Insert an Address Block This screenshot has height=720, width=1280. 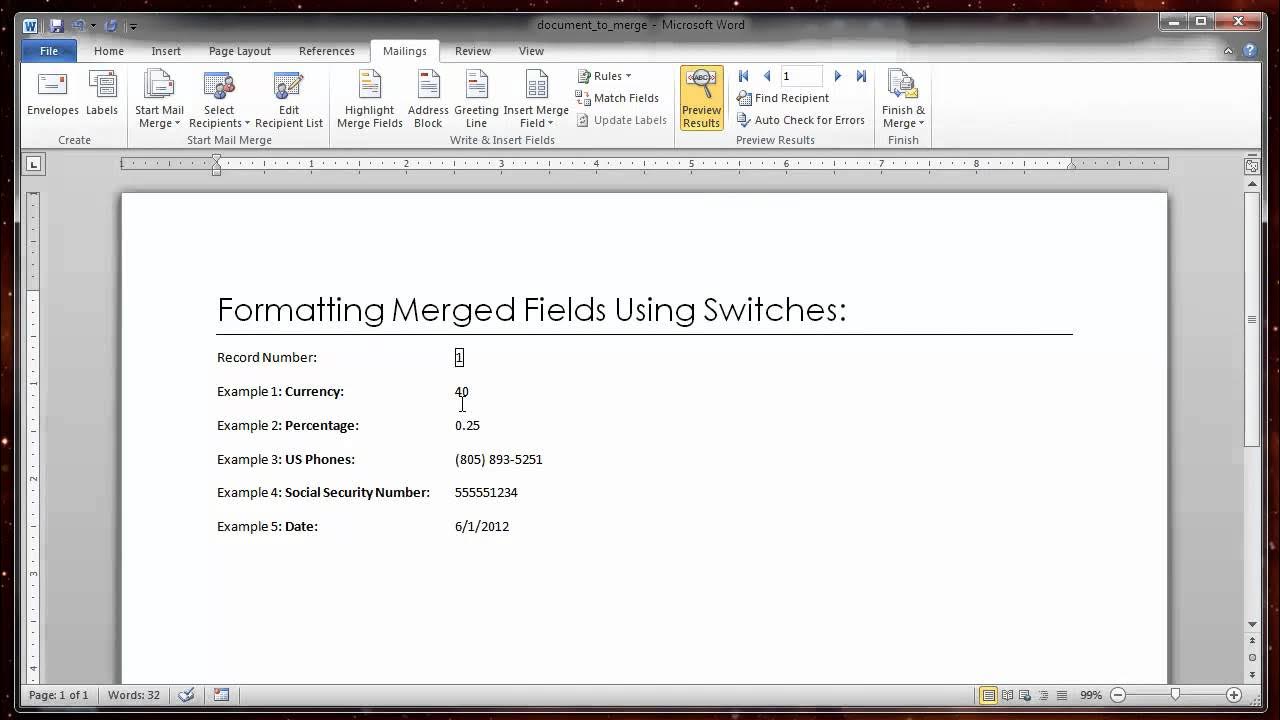point(428,99)
